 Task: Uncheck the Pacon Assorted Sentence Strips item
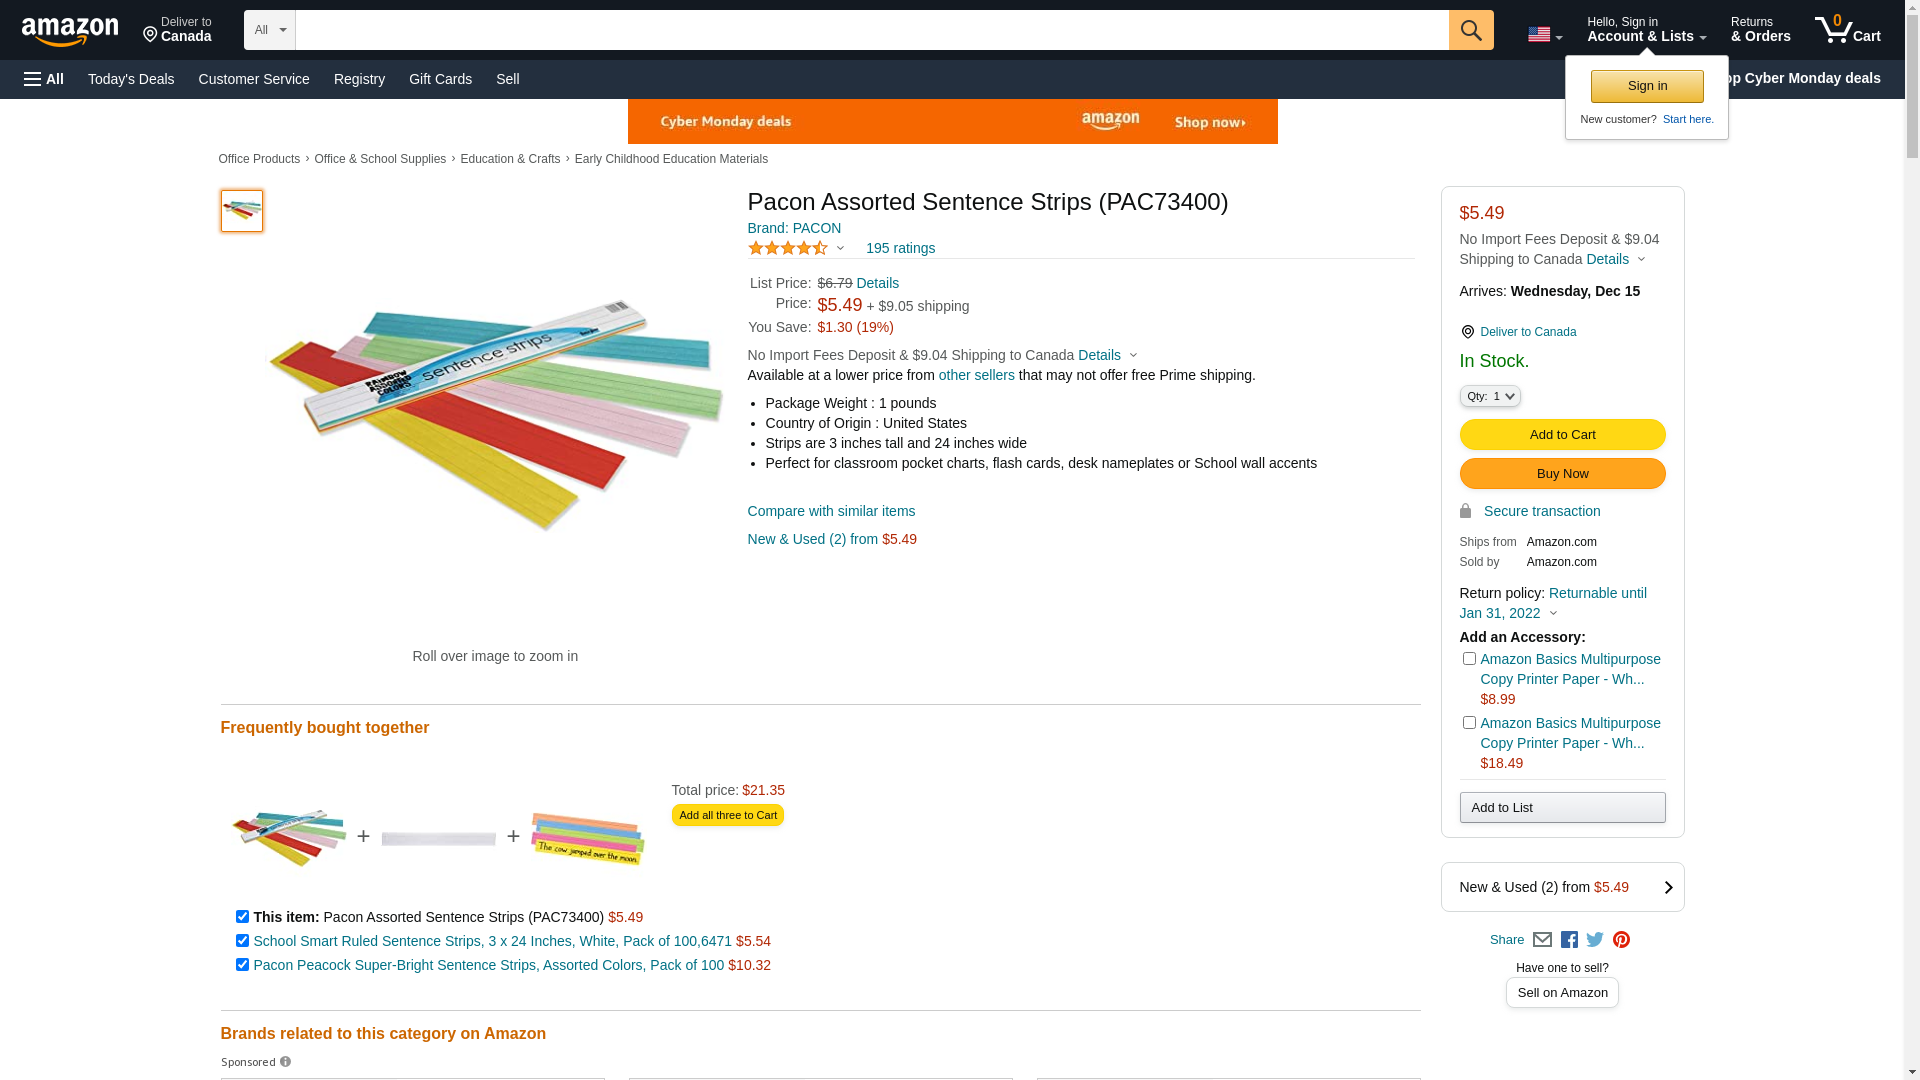coord(242,917)
